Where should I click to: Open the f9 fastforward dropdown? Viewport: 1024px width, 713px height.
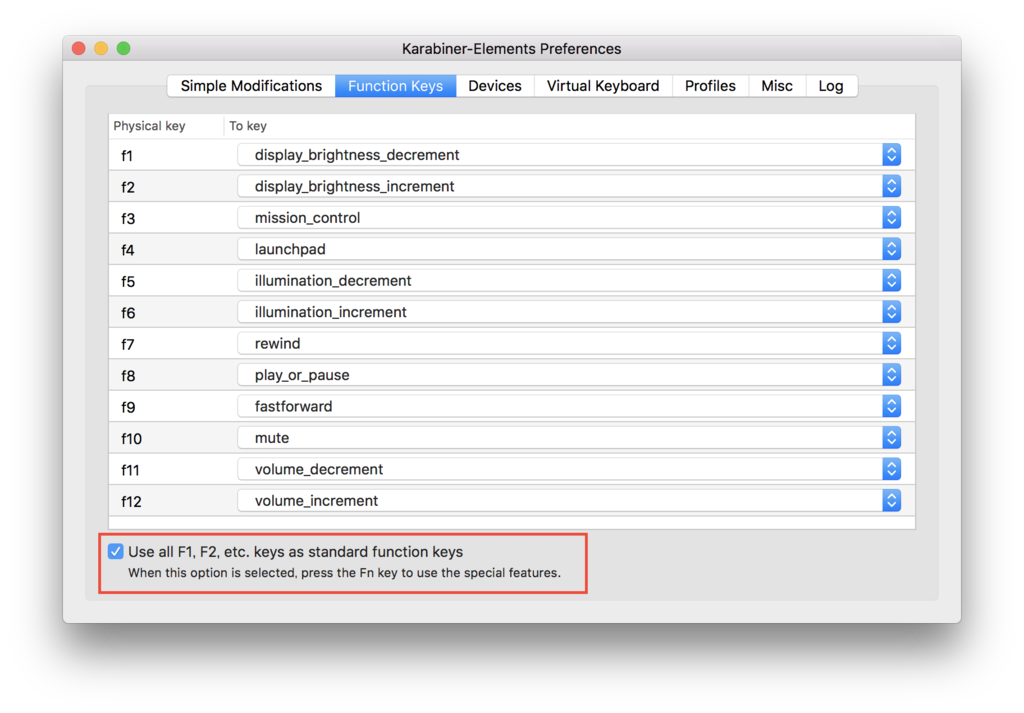click(569, 406)
